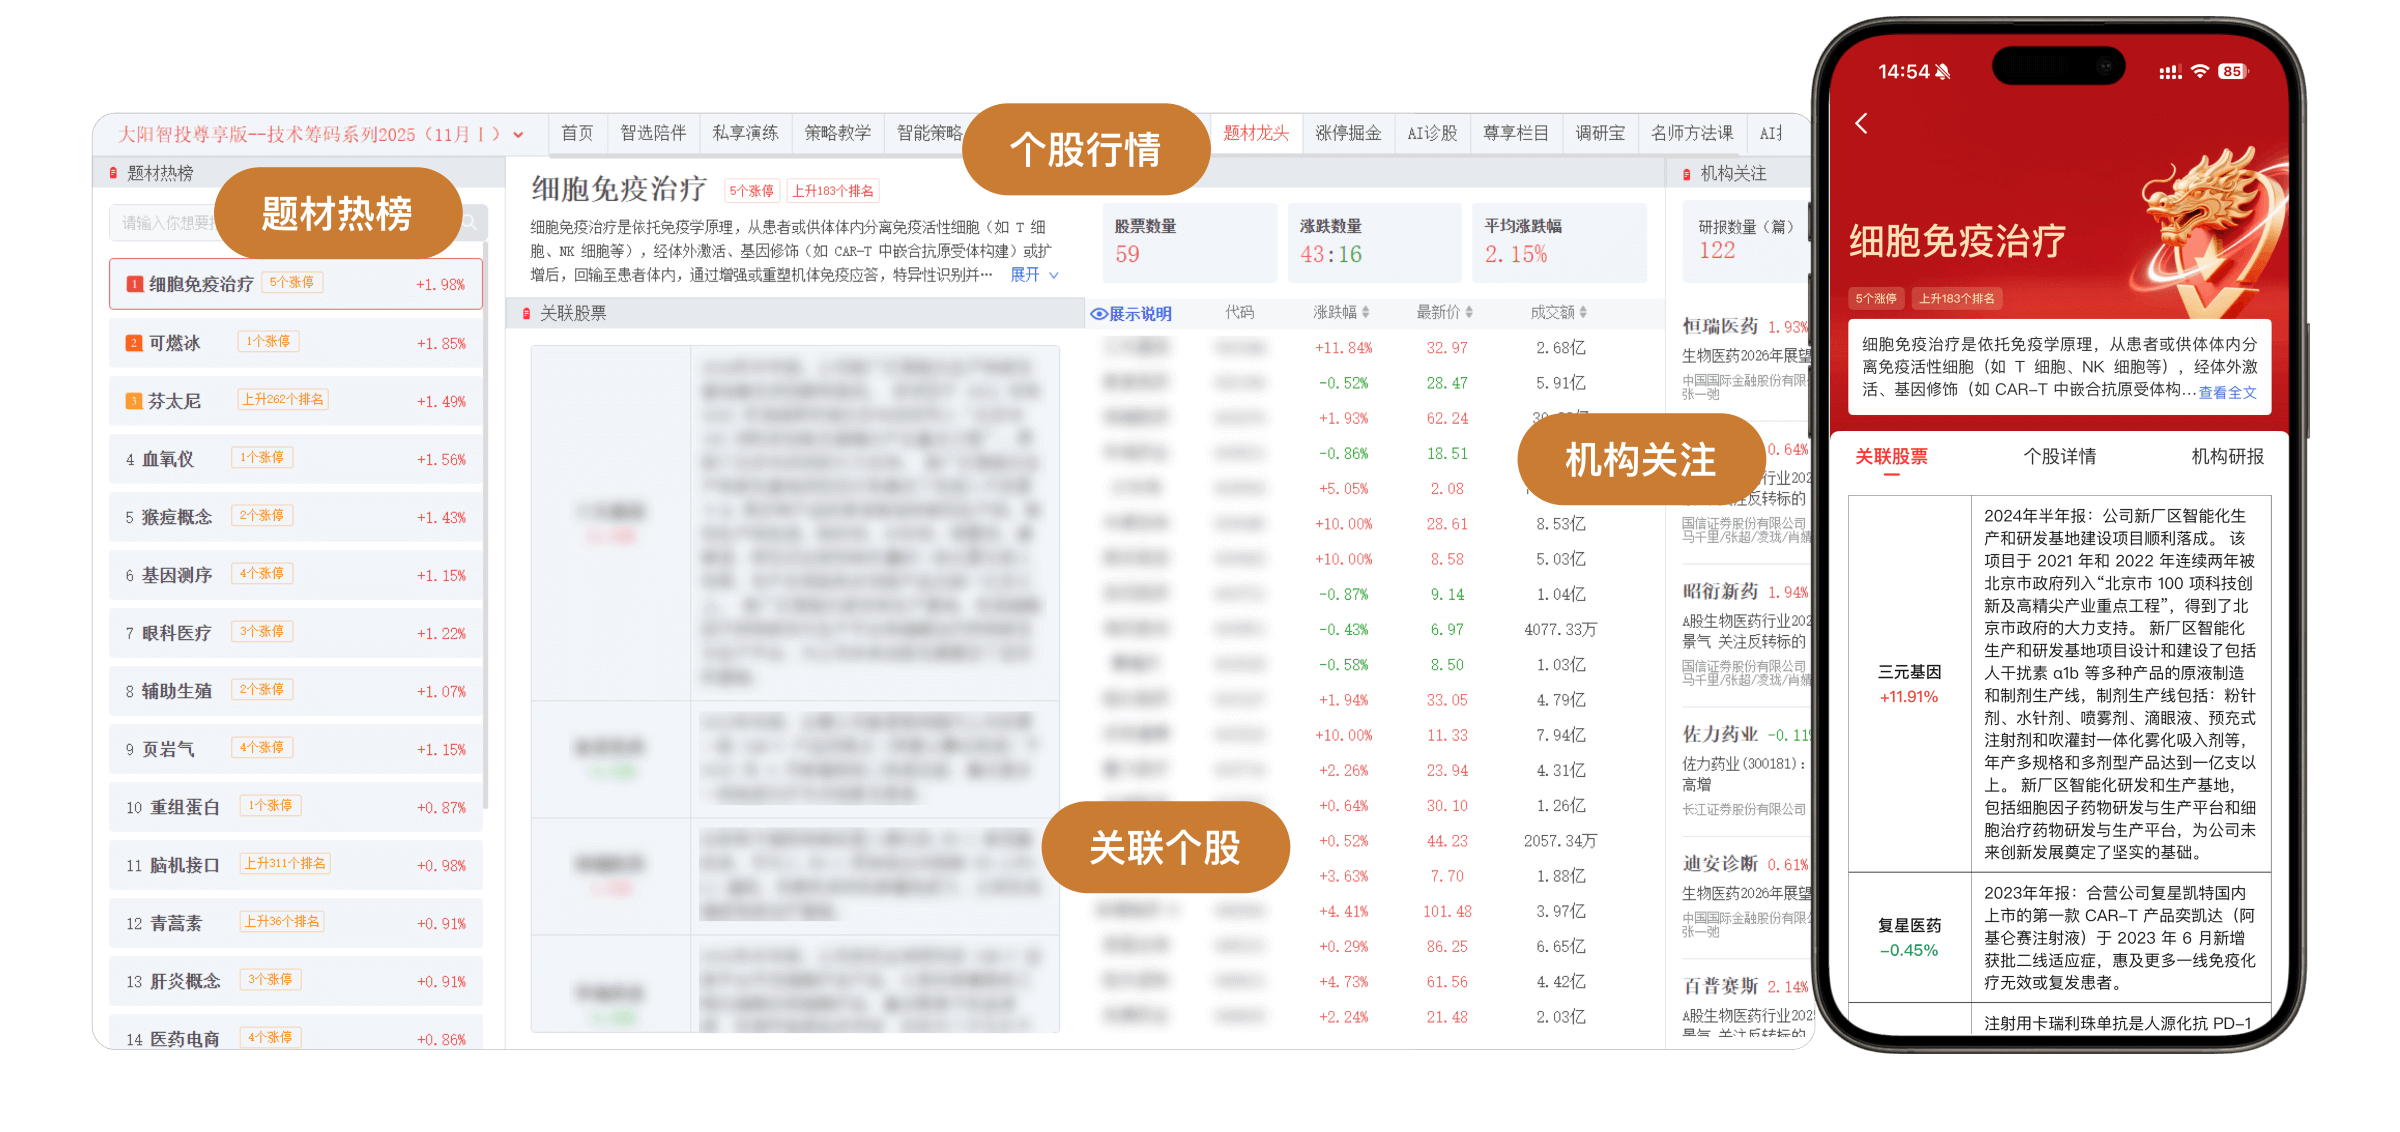Toggle the 展示说明 eye icon

[1098, 314]
